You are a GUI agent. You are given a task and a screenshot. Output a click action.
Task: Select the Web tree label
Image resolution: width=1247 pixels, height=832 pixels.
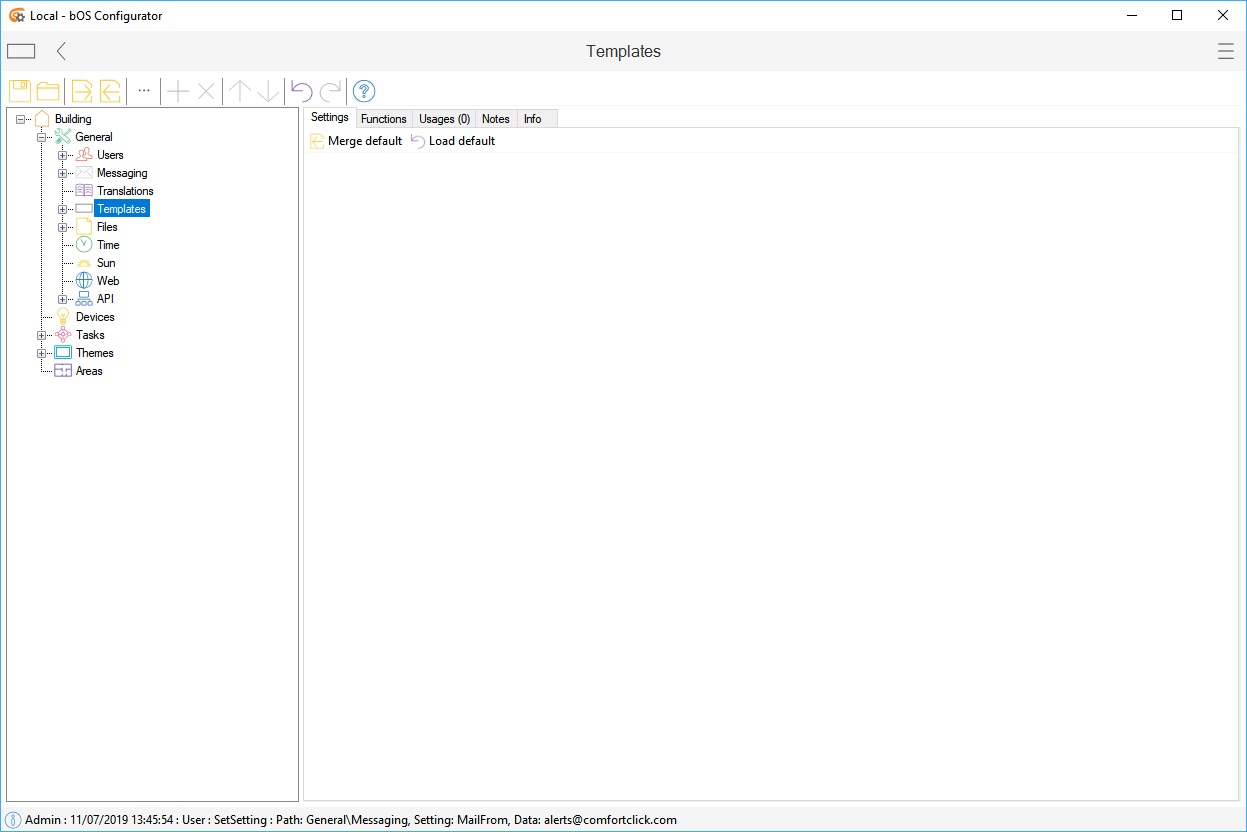click(x=108, y=281)
